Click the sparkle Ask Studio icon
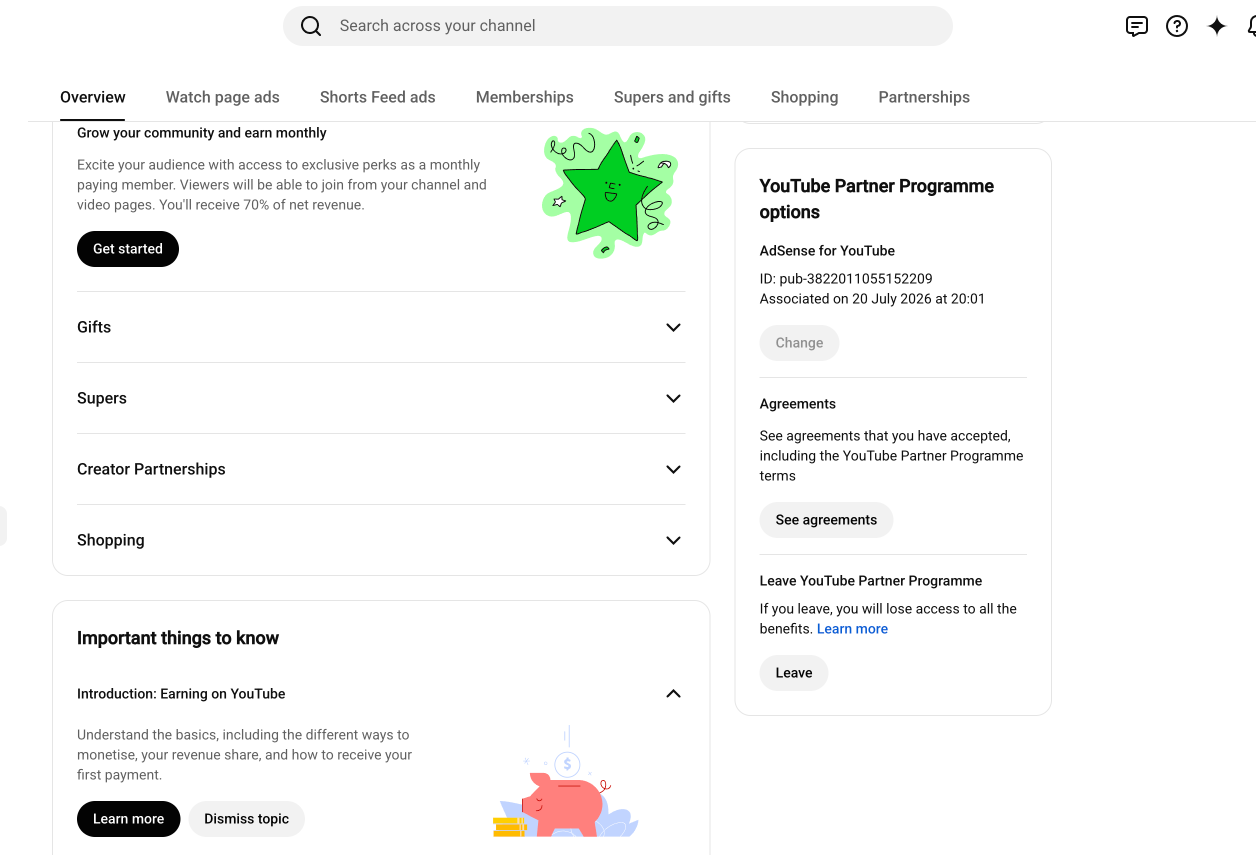Viewport: 1256px width, 855px height. point(1217,27)
